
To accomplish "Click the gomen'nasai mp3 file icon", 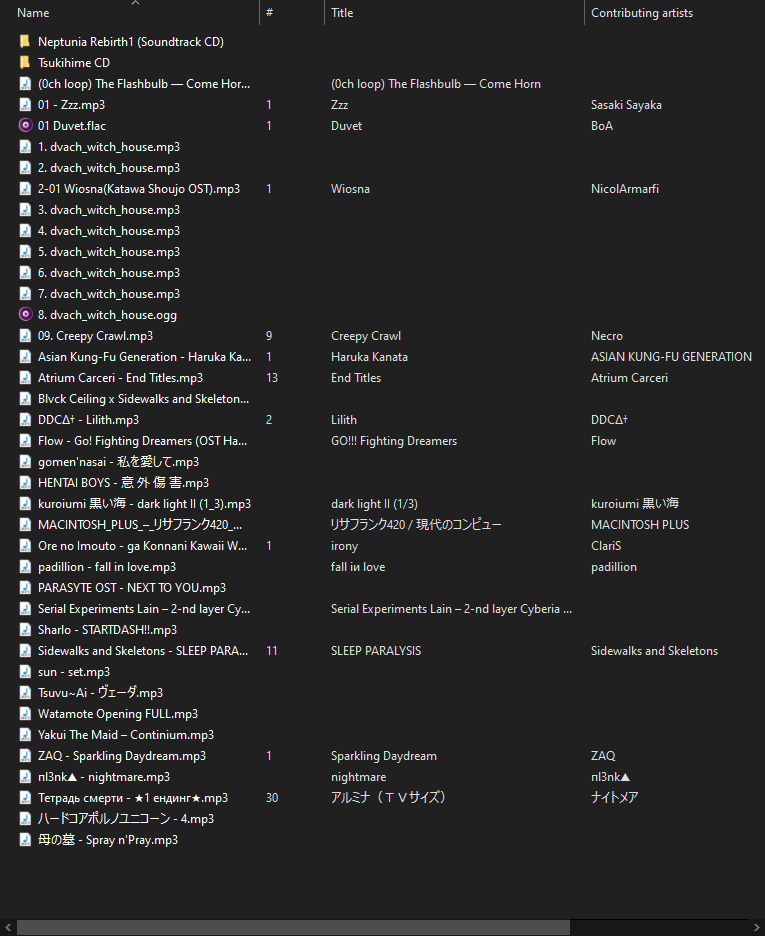I will coord(25,461).
